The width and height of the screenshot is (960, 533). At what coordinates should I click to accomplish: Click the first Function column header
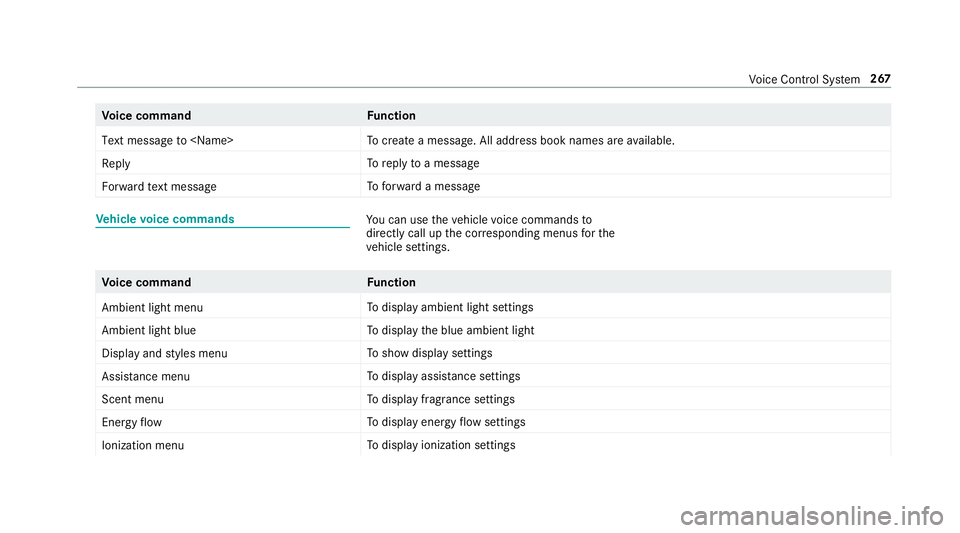(391, 116)
